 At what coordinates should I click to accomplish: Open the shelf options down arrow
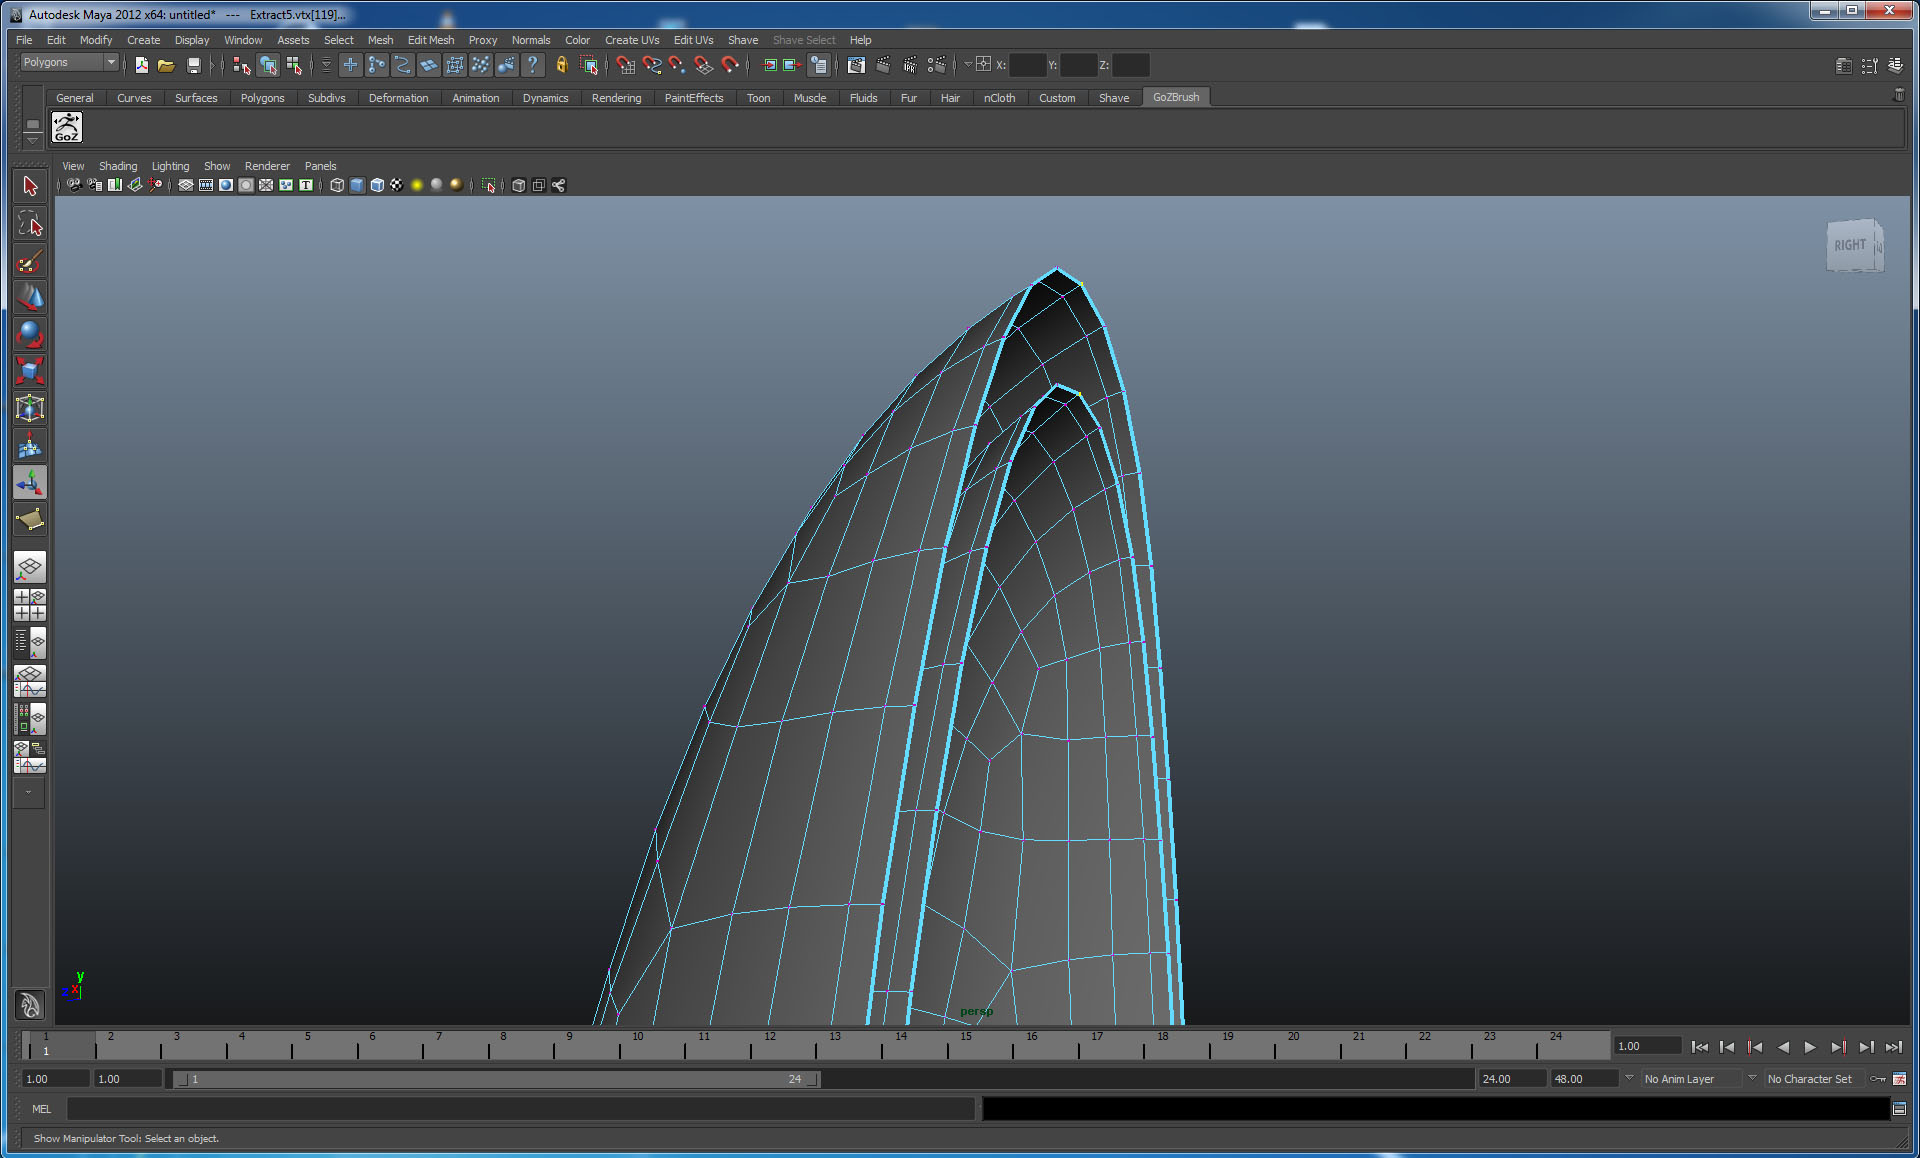click(x=32, y=140)
